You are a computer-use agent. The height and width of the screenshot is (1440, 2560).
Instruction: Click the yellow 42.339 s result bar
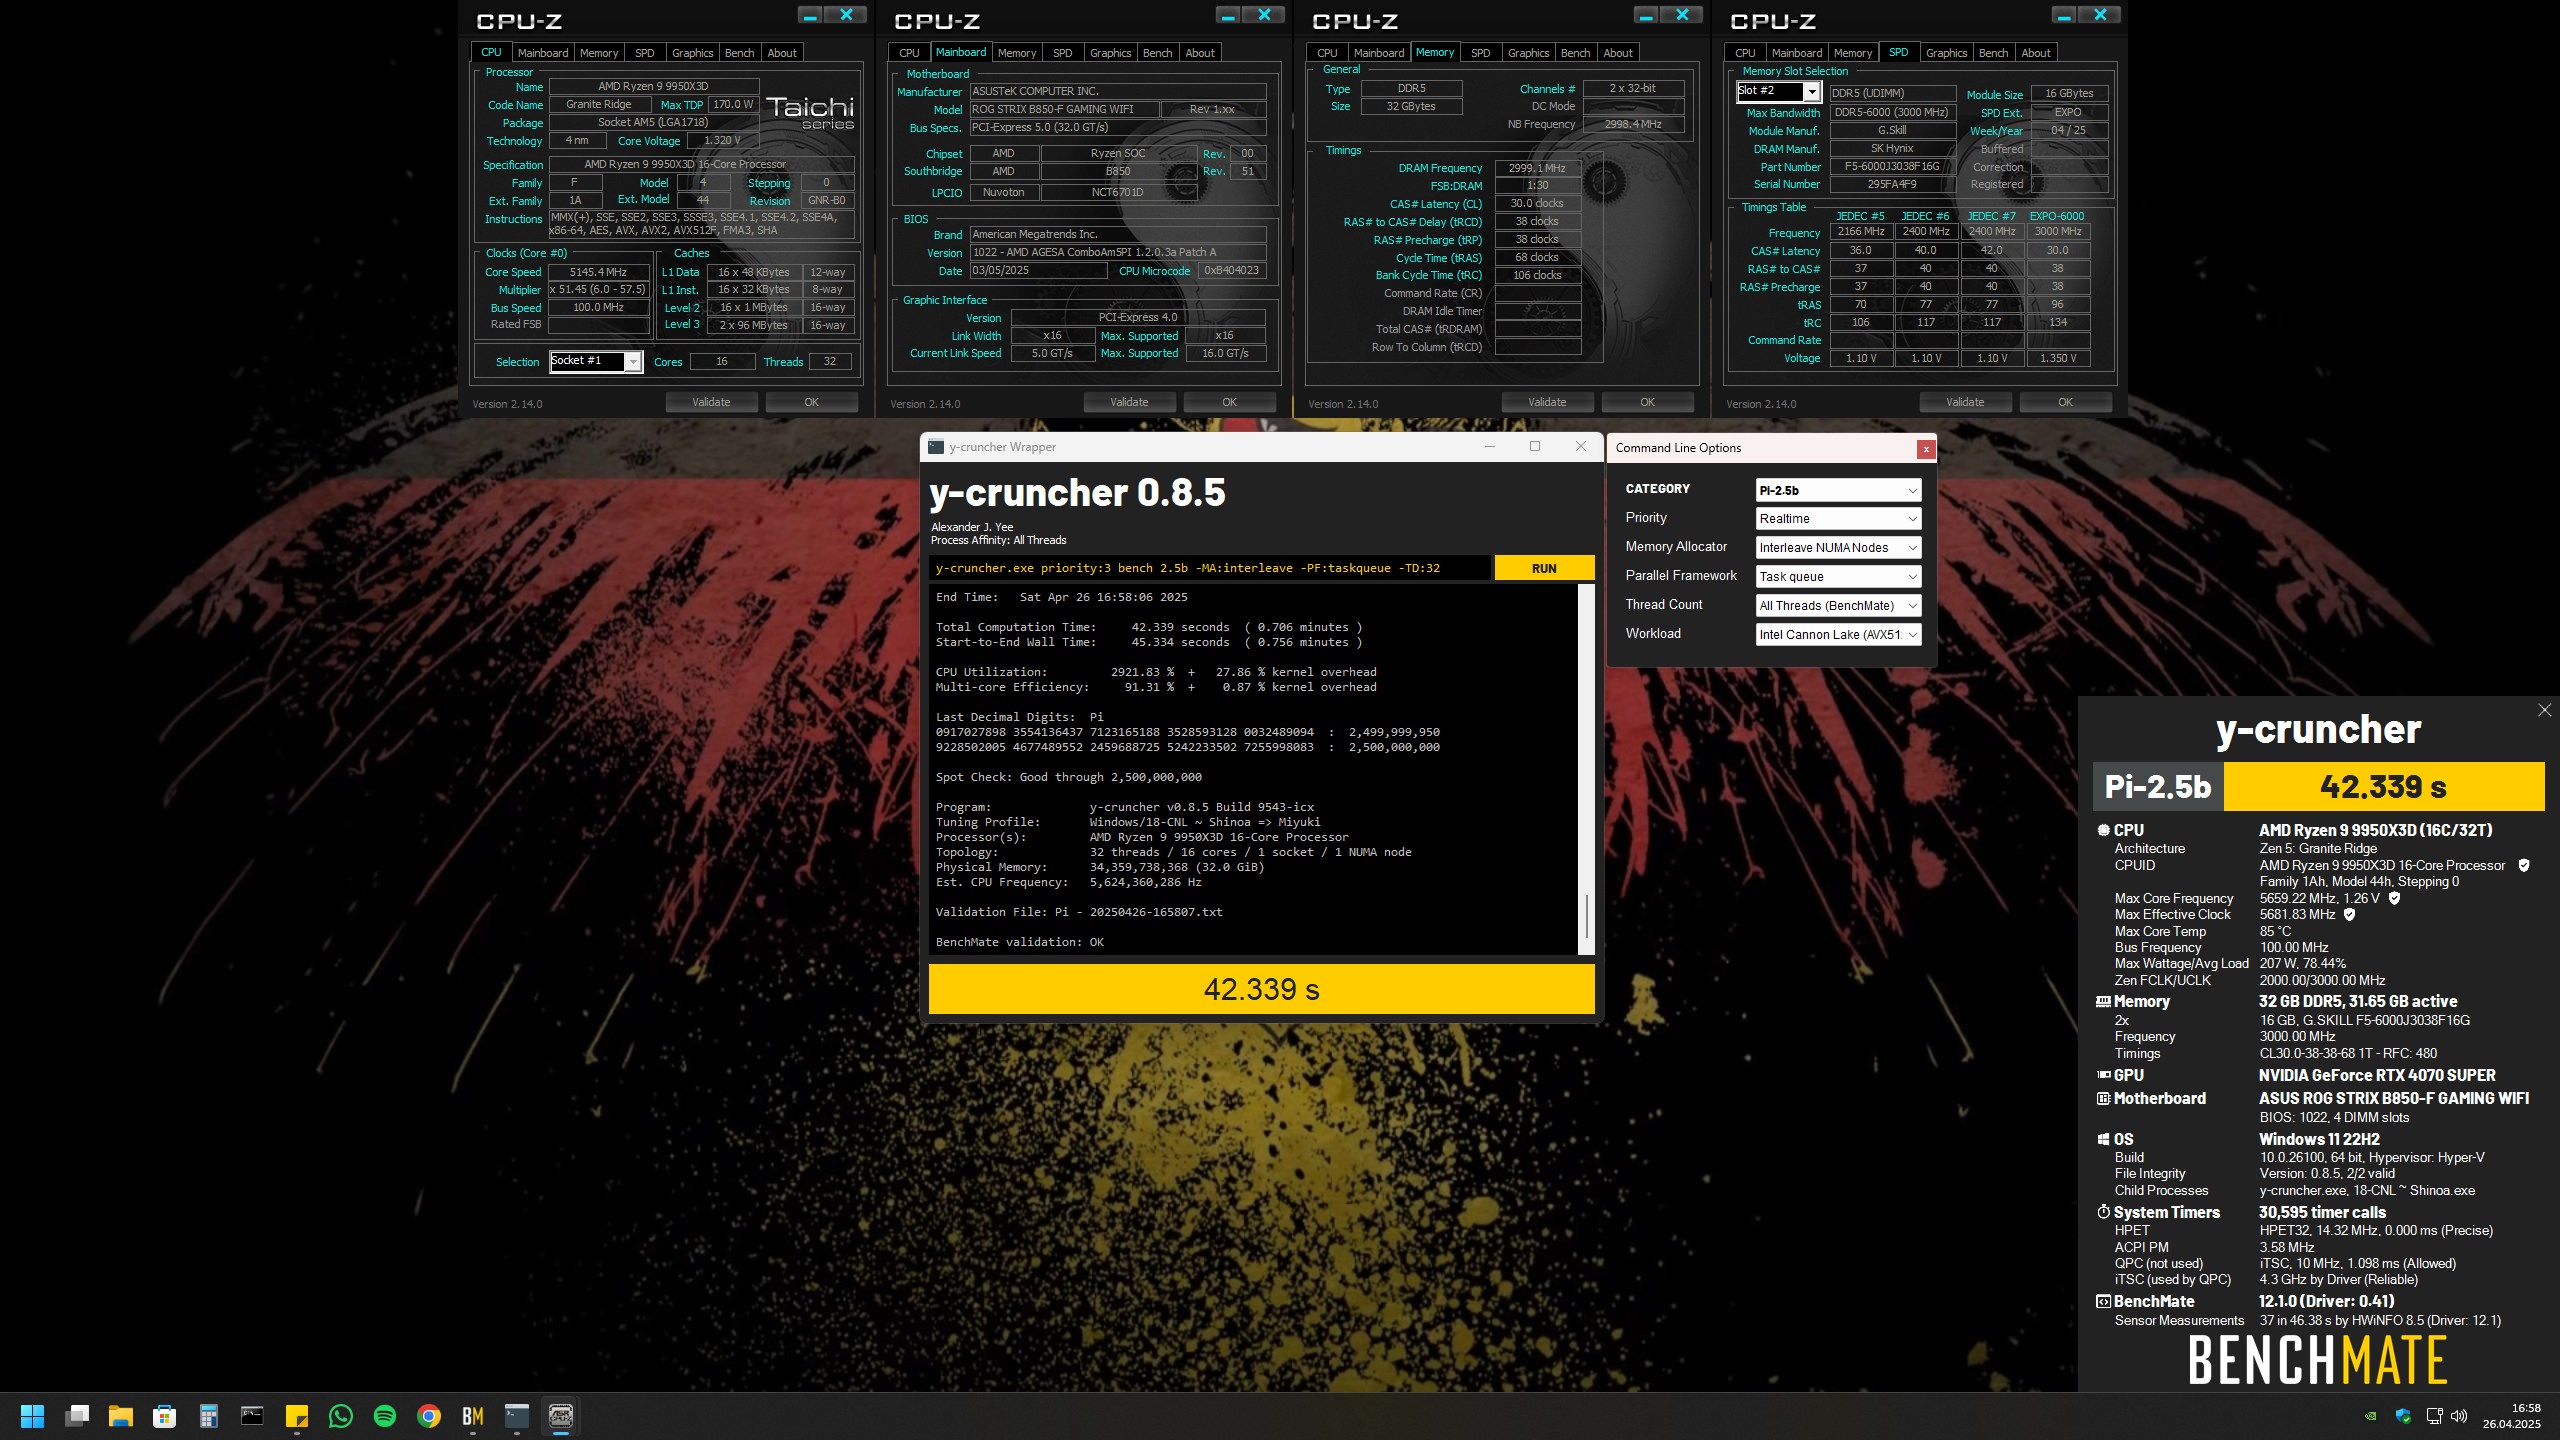(x=1261, y=989)
